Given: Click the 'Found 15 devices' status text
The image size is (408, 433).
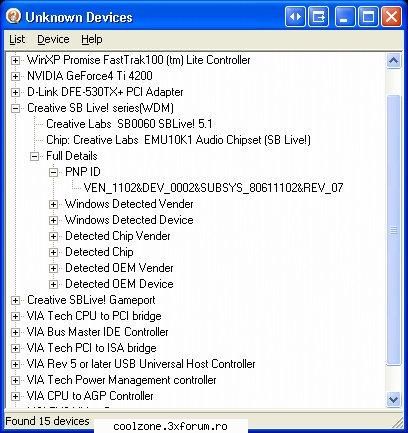Looking at the screenshot, I should 47,421.
